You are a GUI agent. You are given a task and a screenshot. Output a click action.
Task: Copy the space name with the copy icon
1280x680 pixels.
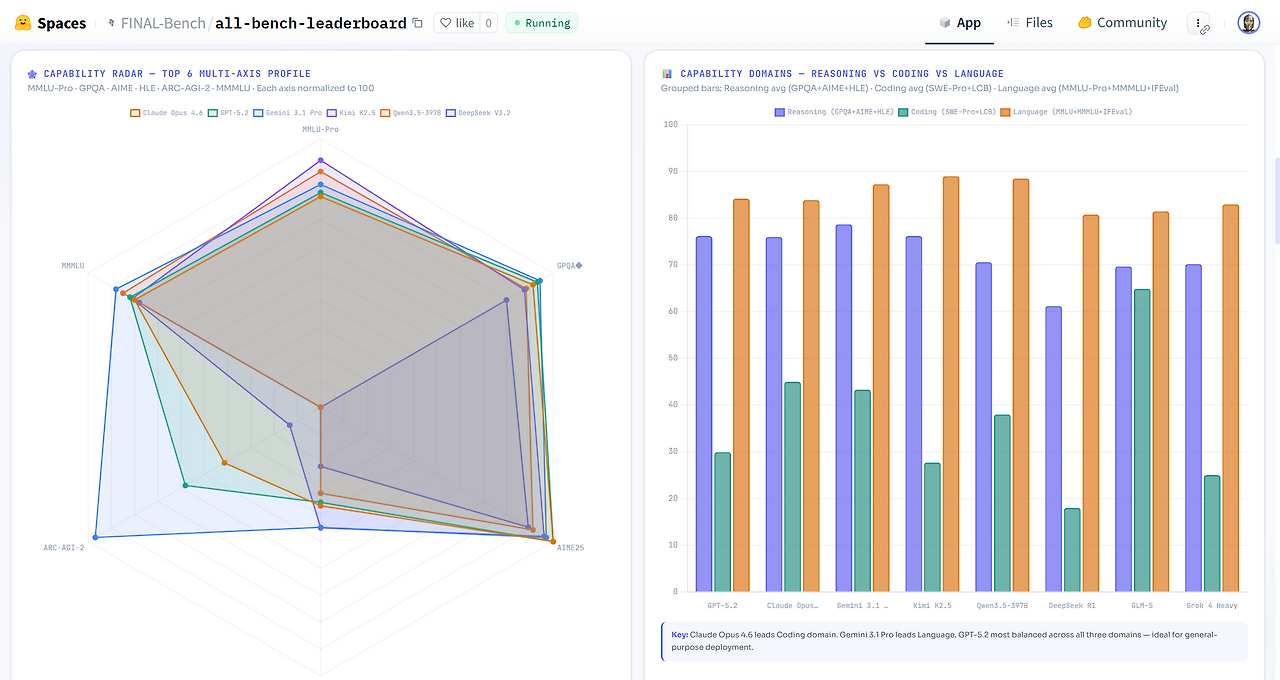click(x=417, y=23)
